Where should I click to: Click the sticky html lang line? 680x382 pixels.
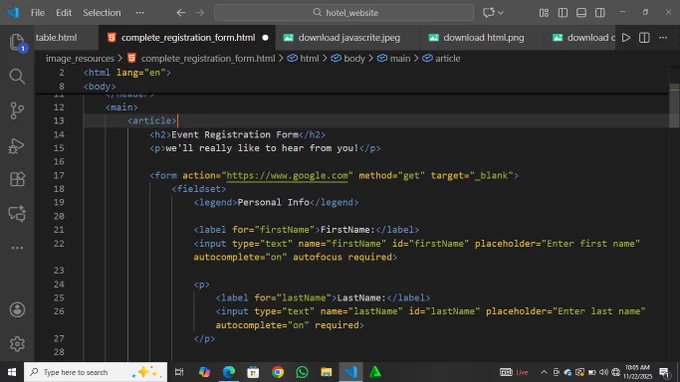click(127, 72)
